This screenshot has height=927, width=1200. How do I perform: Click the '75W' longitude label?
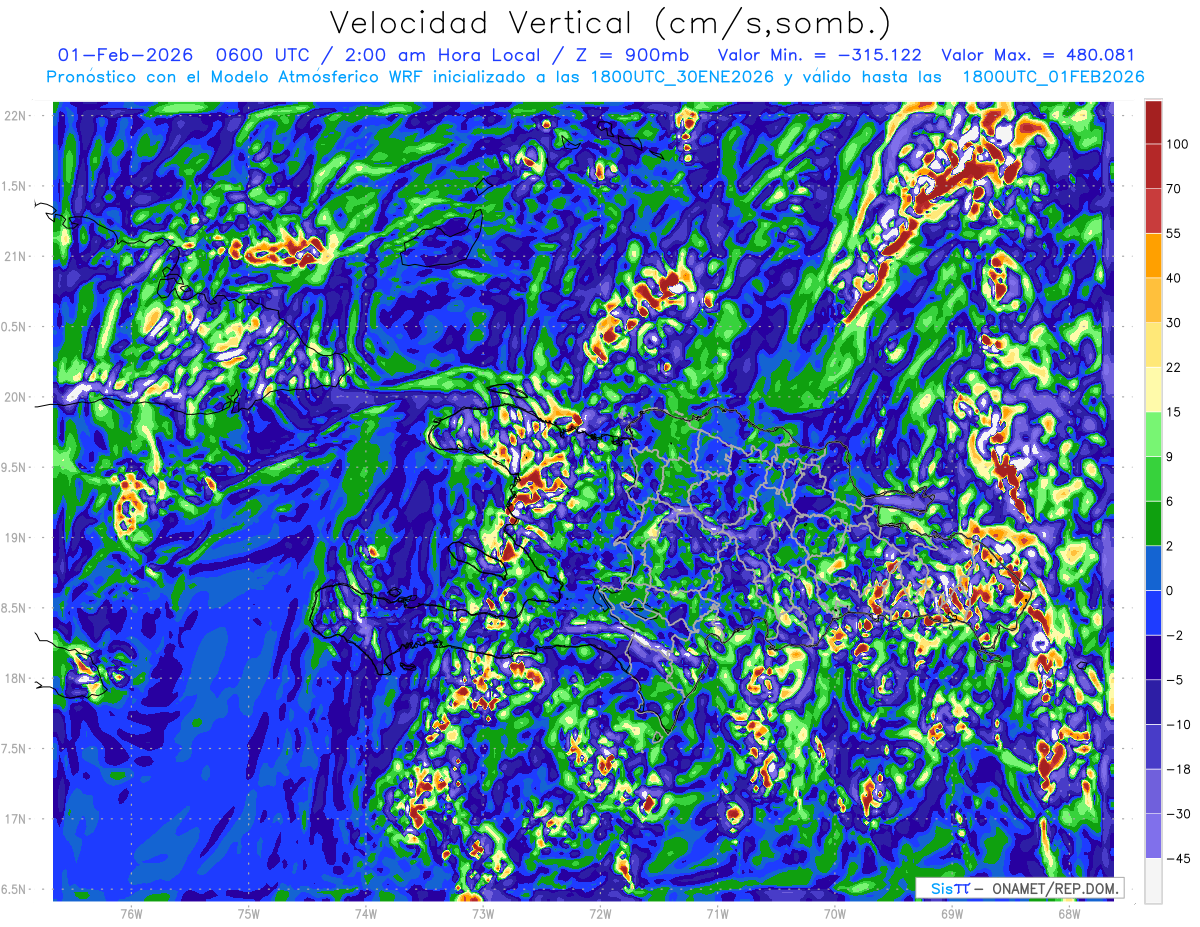pyautogui.click(x=249, y=913)
